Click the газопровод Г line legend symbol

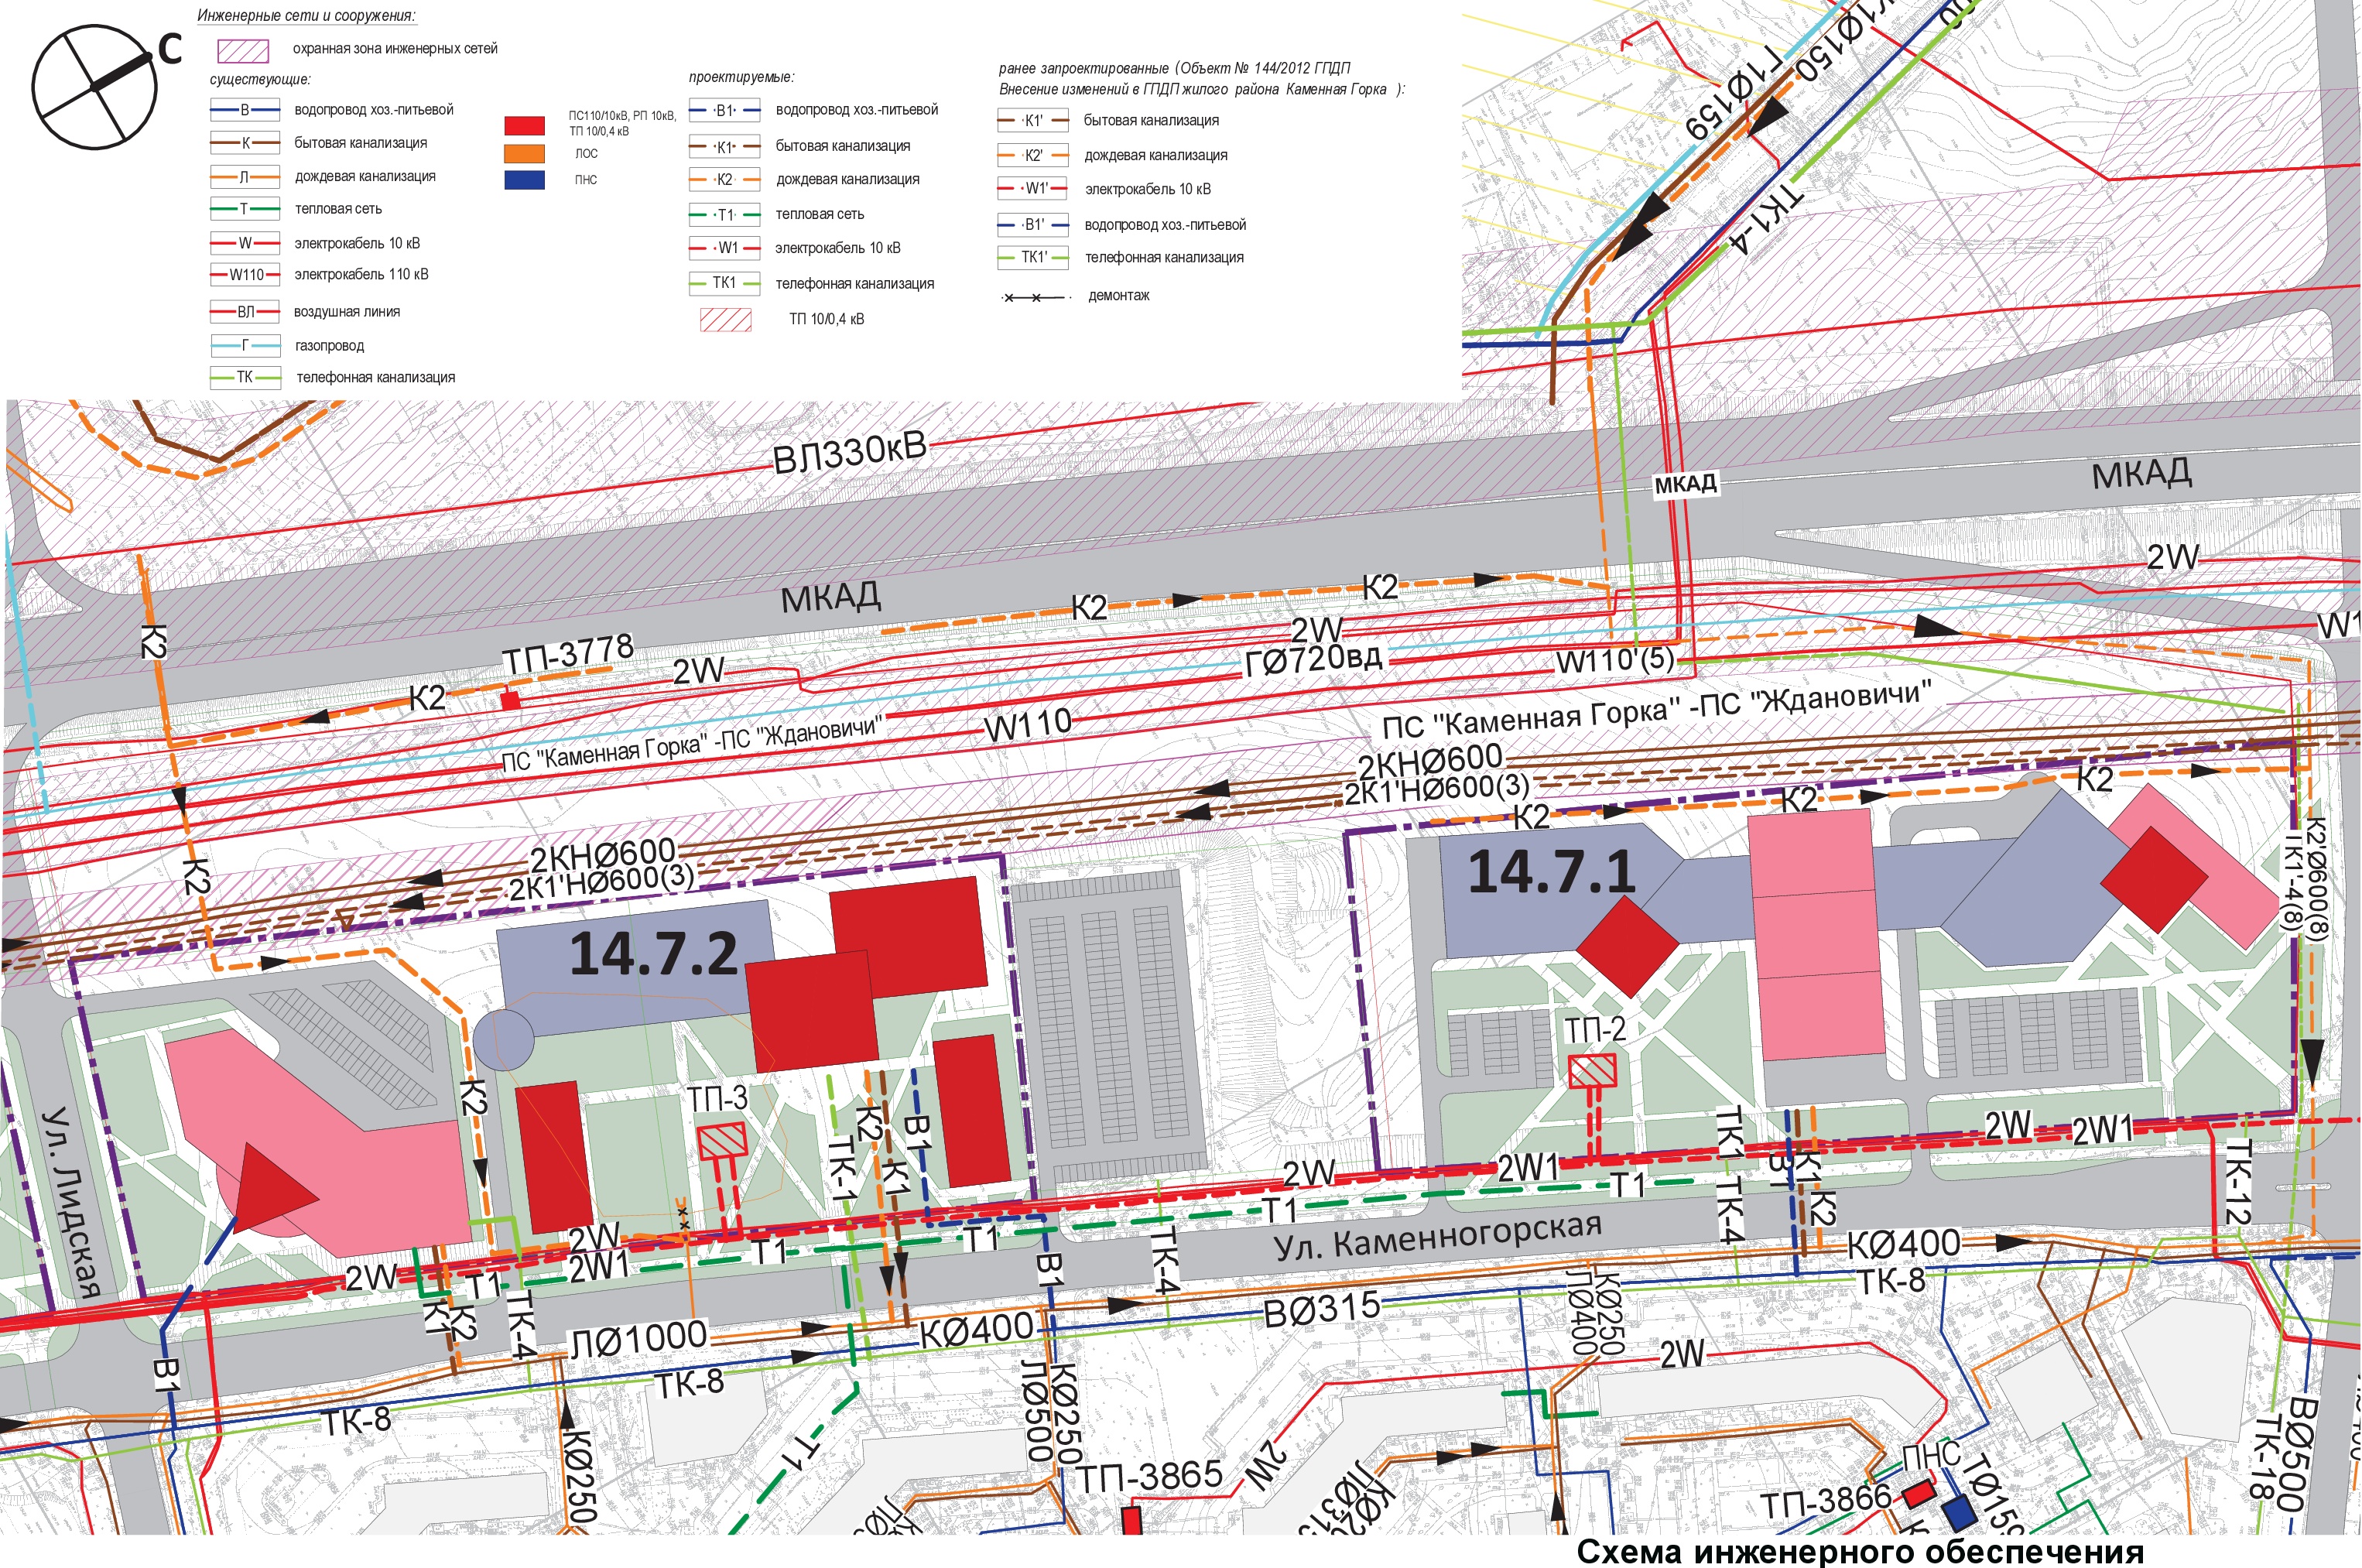point(245,346)
